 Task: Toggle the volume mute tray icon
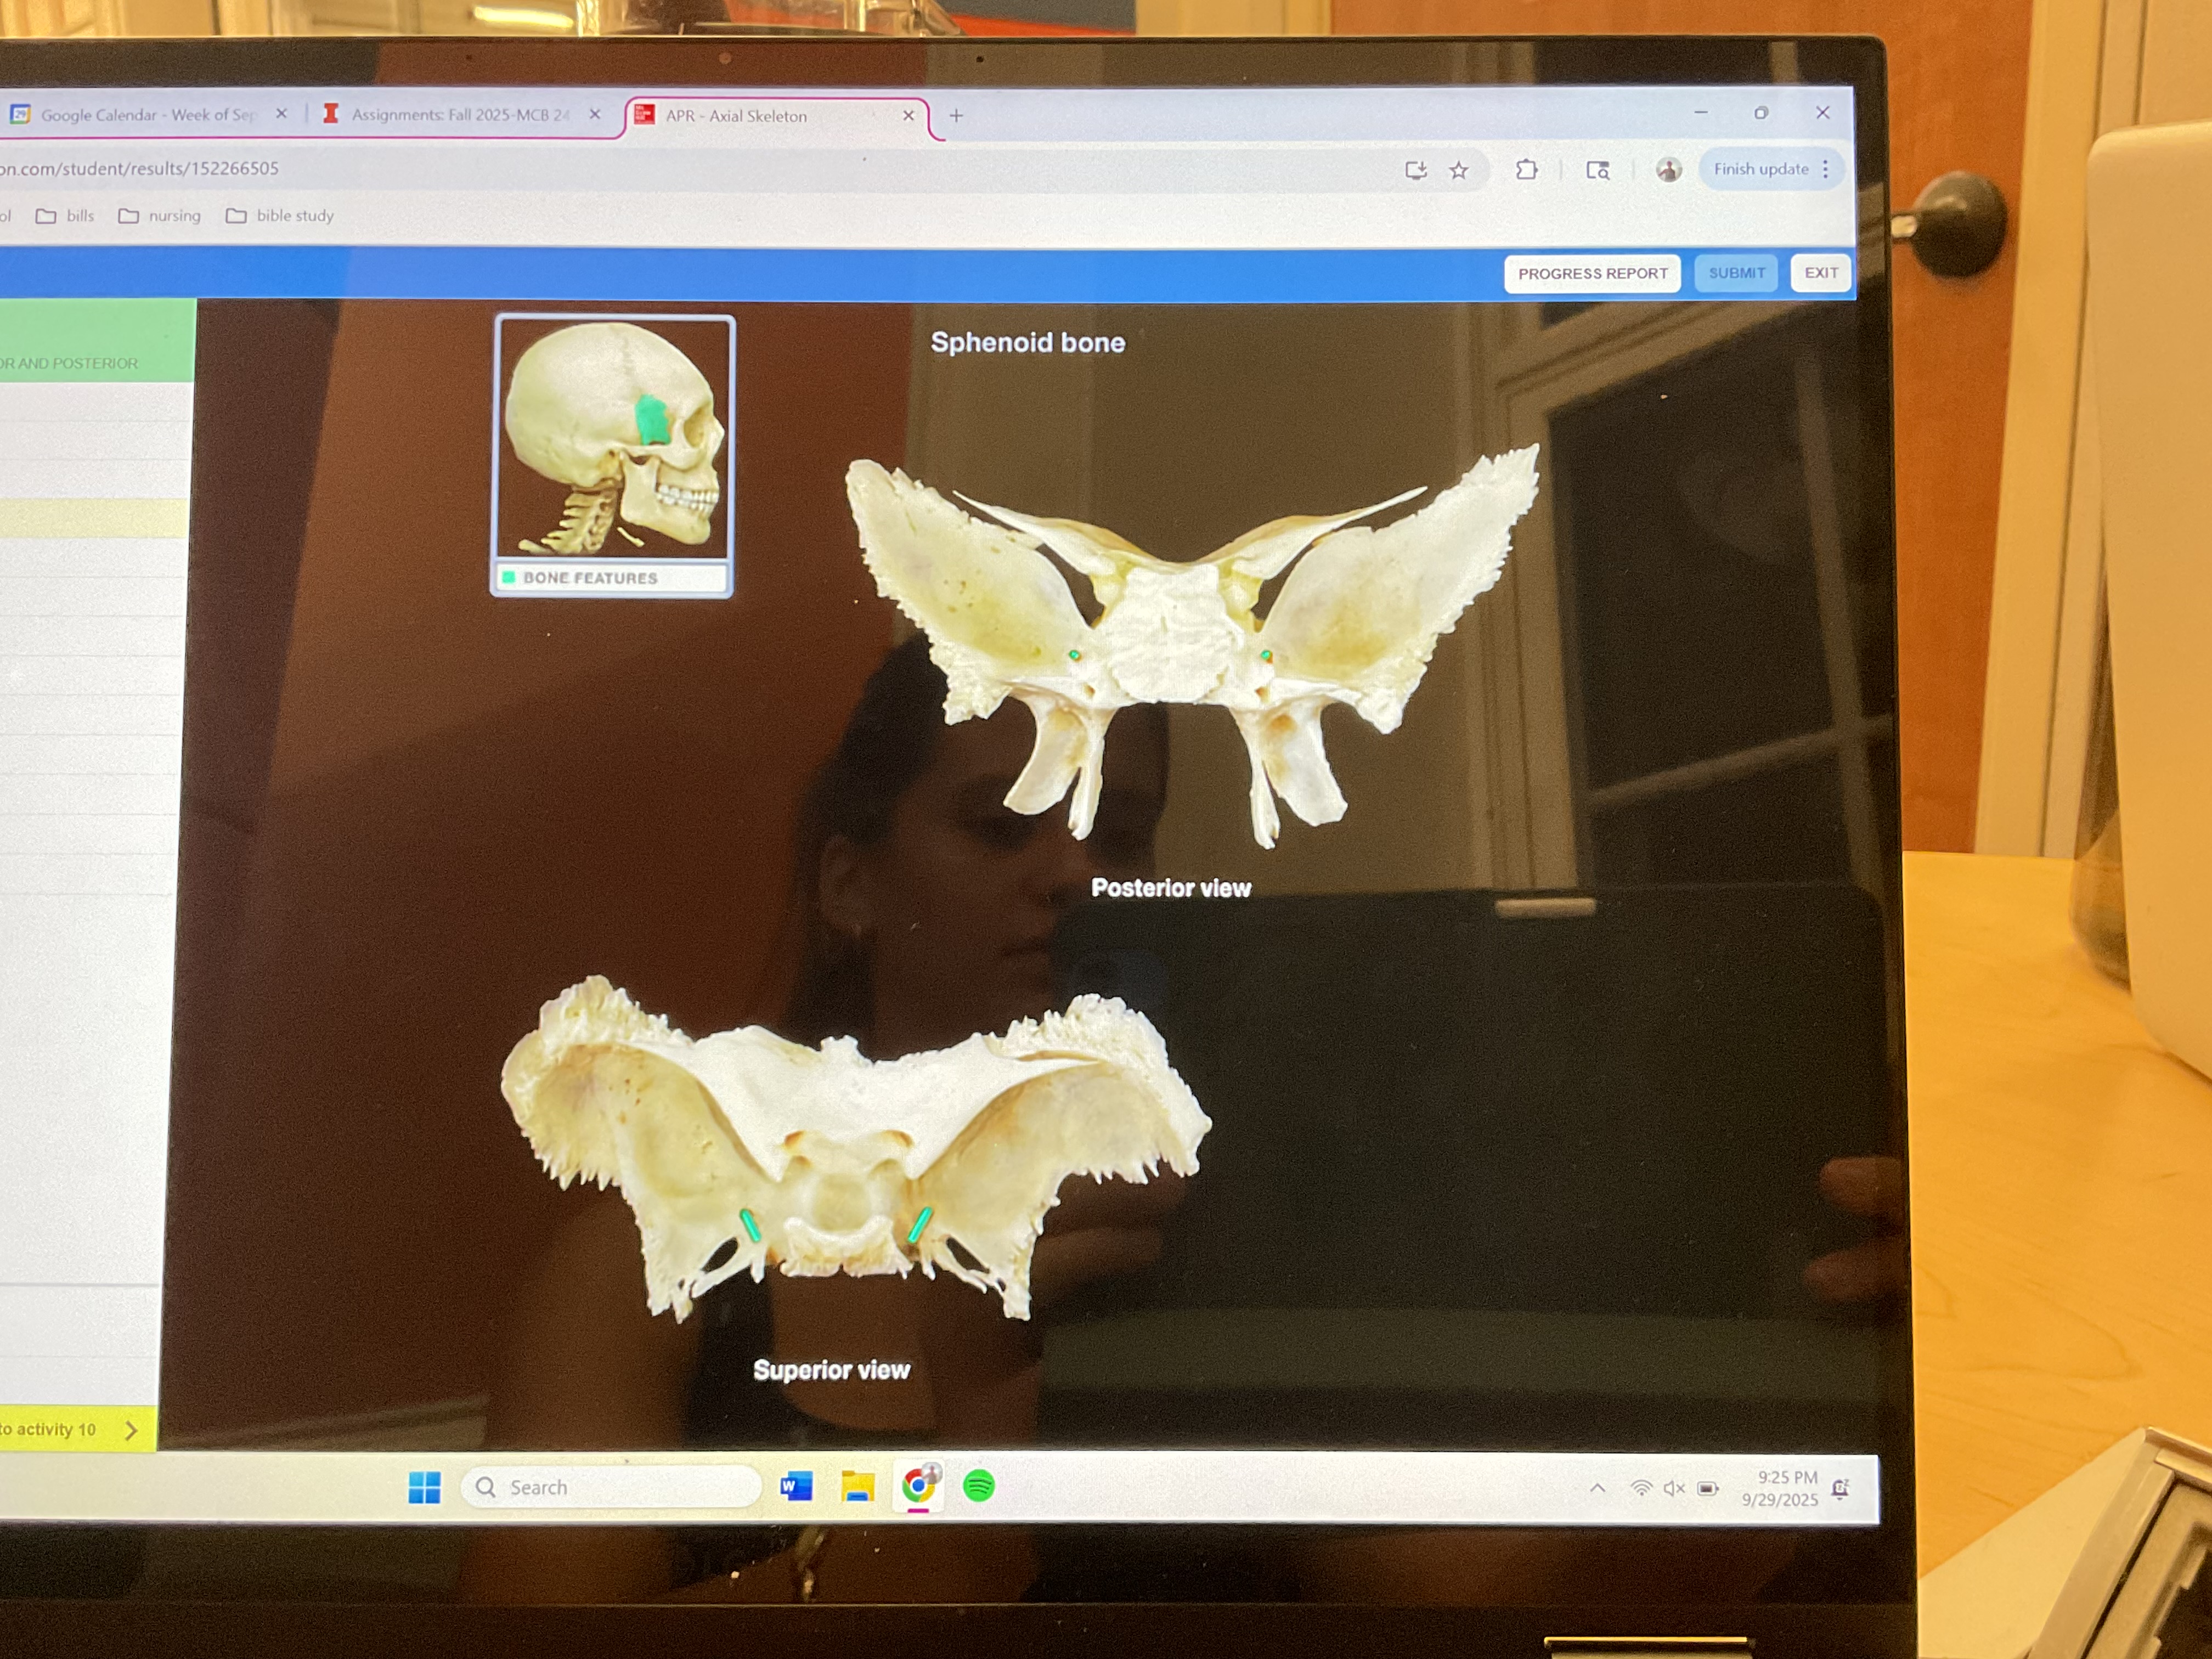(x=1674, y=1489)
